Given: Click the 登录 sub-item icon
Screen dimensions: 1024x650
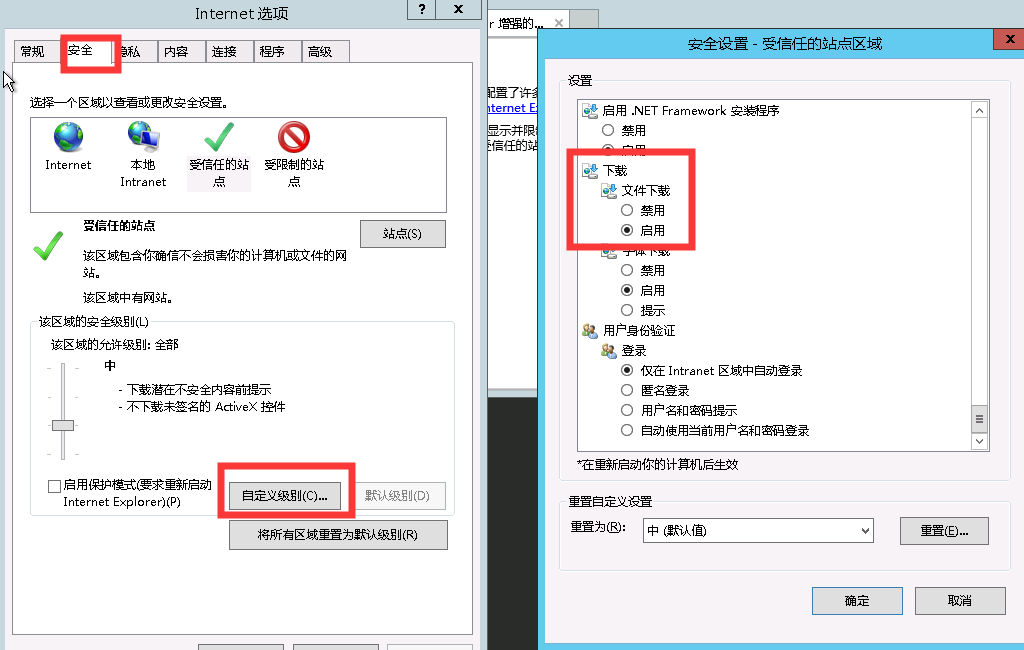Looking at the screenshot, I should pos(609,351).
